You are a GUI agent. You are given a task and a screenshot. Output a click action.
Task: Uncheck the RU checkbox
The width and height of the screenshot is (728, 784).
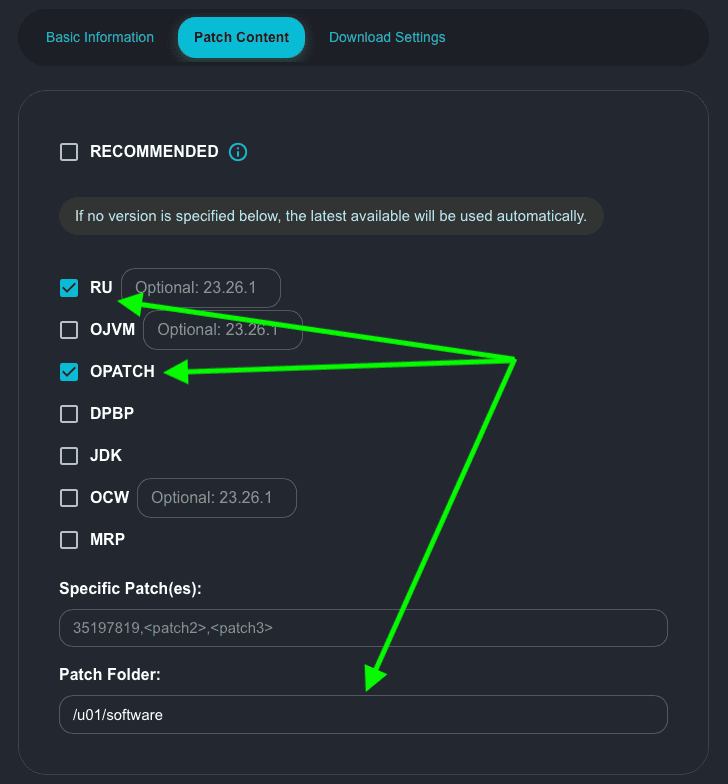tap(69, 288)
